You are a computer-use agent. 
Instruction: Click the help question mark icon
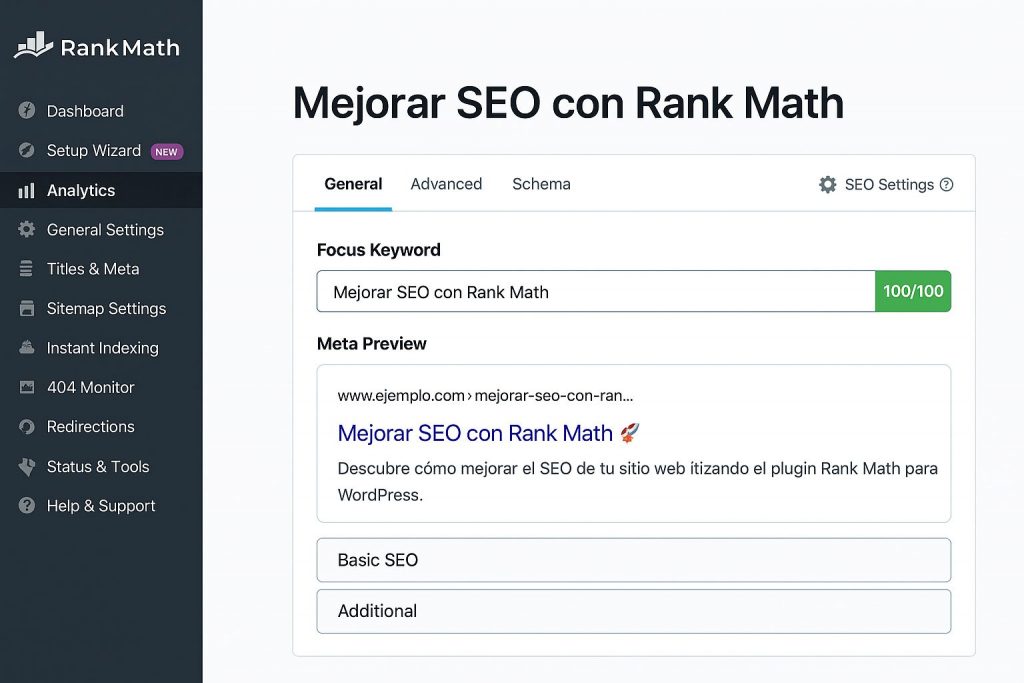pos(948,184)
